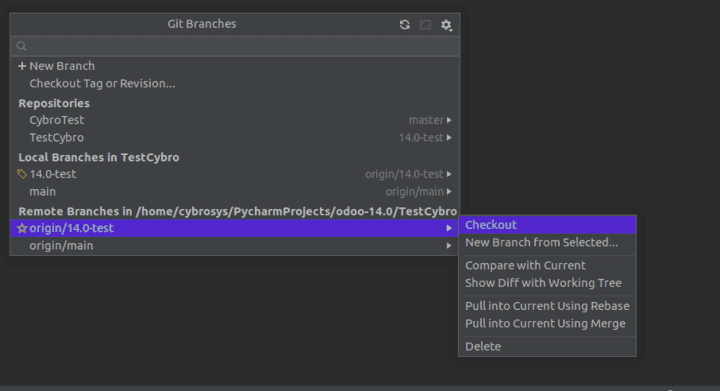The width and height of the screenshot is (720, 391).
Task: Choose Delete from the branch menu
Action: coord(547,346)
